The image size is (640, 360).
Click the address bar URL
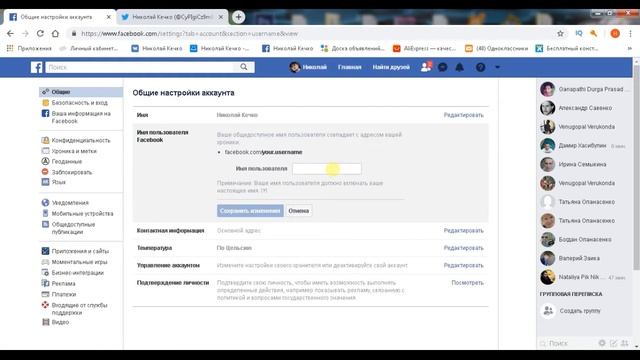(x=190, y=33)
